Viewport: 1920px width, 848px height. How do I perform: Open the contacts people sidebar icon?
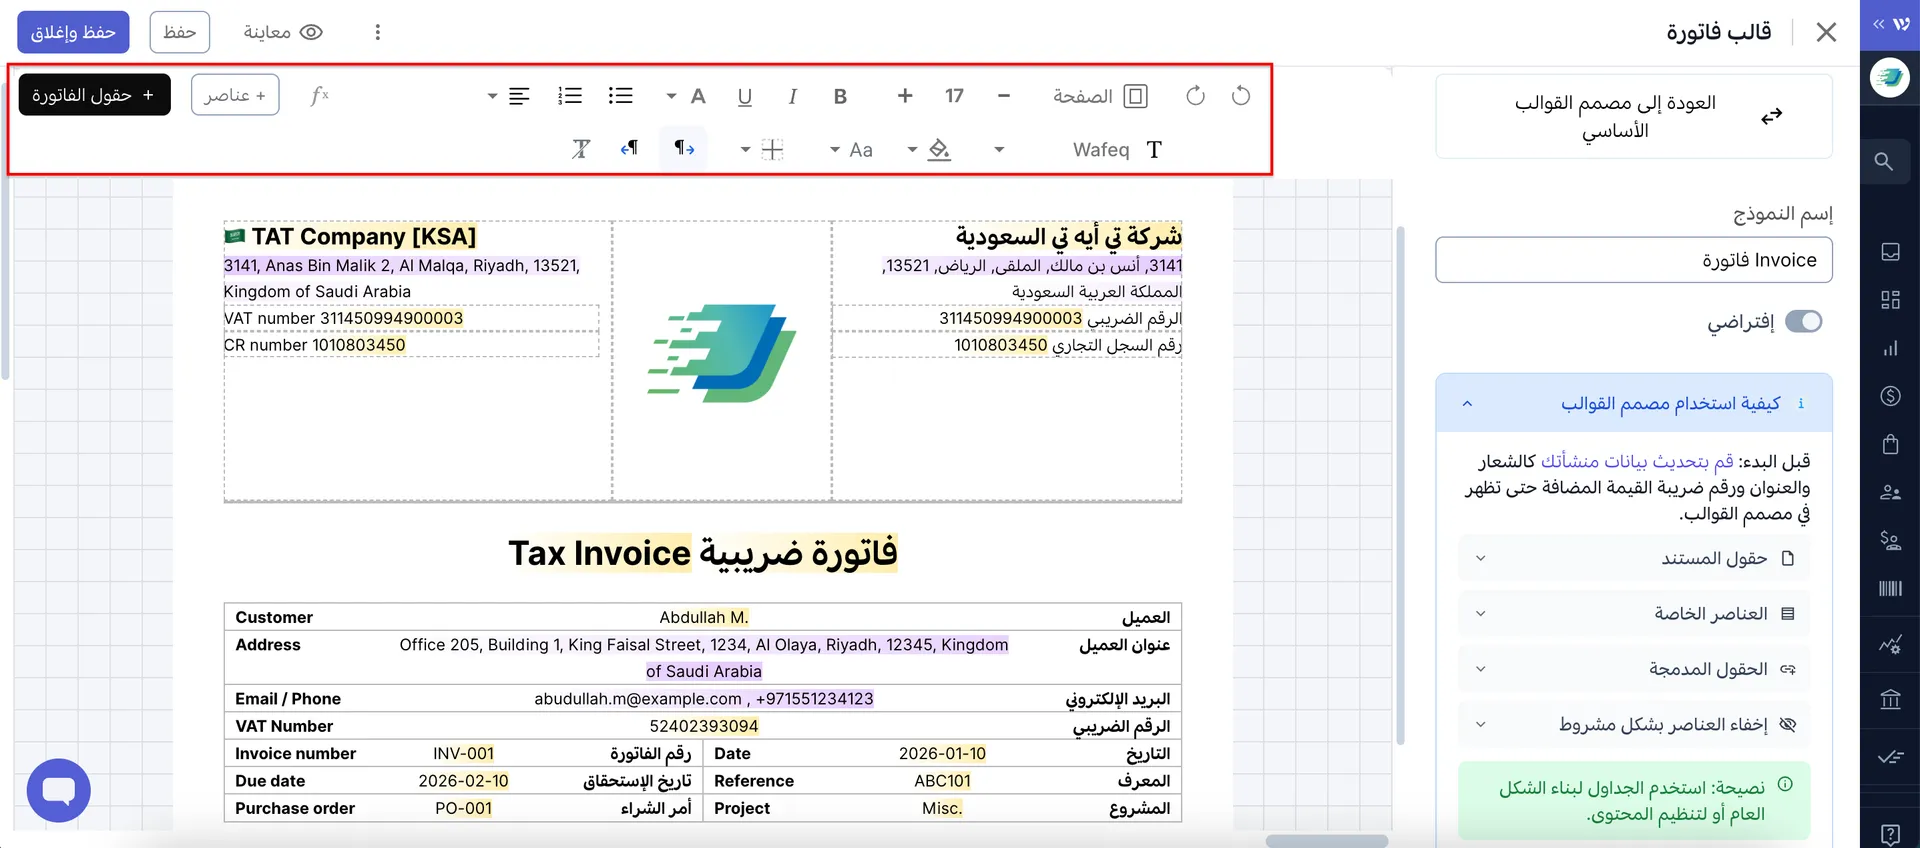[x=1890, y=492]
